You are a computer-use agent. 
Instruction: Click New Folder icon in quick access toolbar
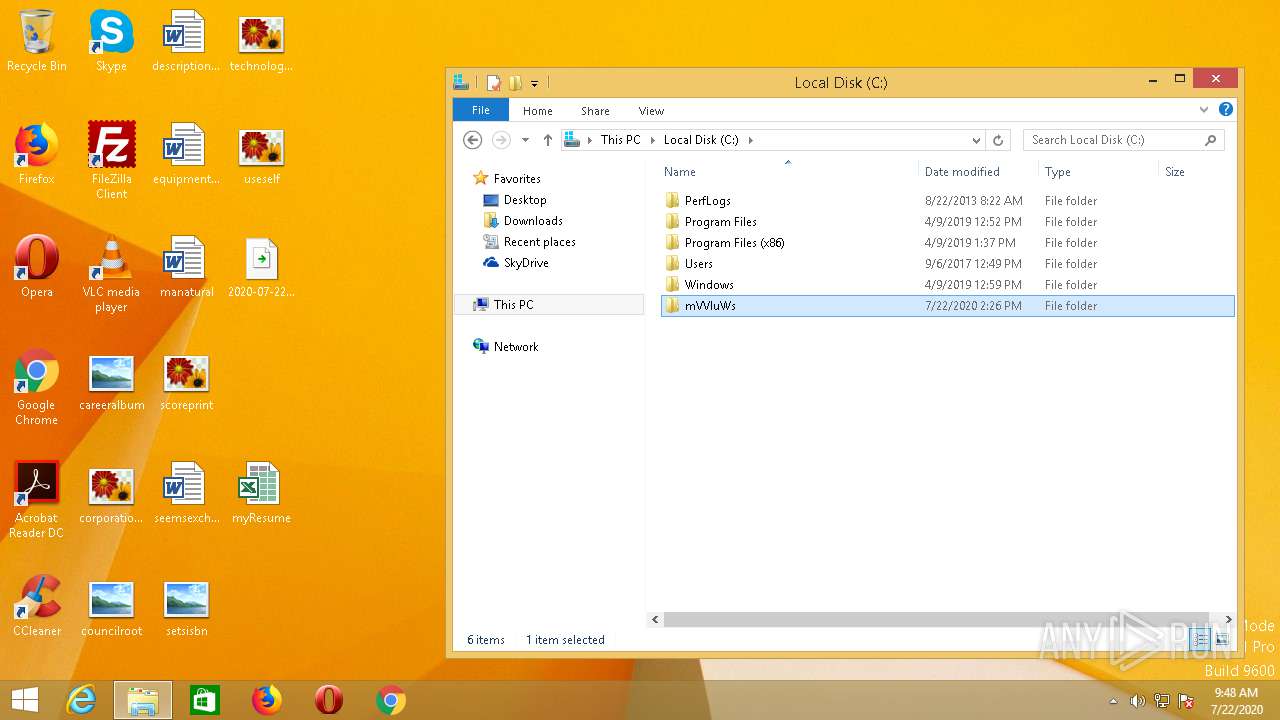coord(515,83)
